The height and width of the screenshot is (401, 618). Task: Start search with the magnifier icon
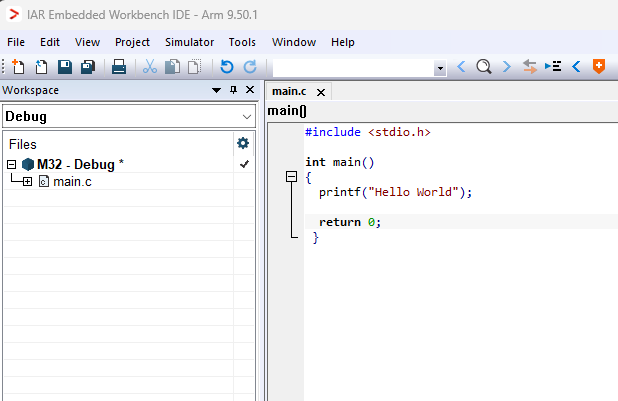point(484,67)
